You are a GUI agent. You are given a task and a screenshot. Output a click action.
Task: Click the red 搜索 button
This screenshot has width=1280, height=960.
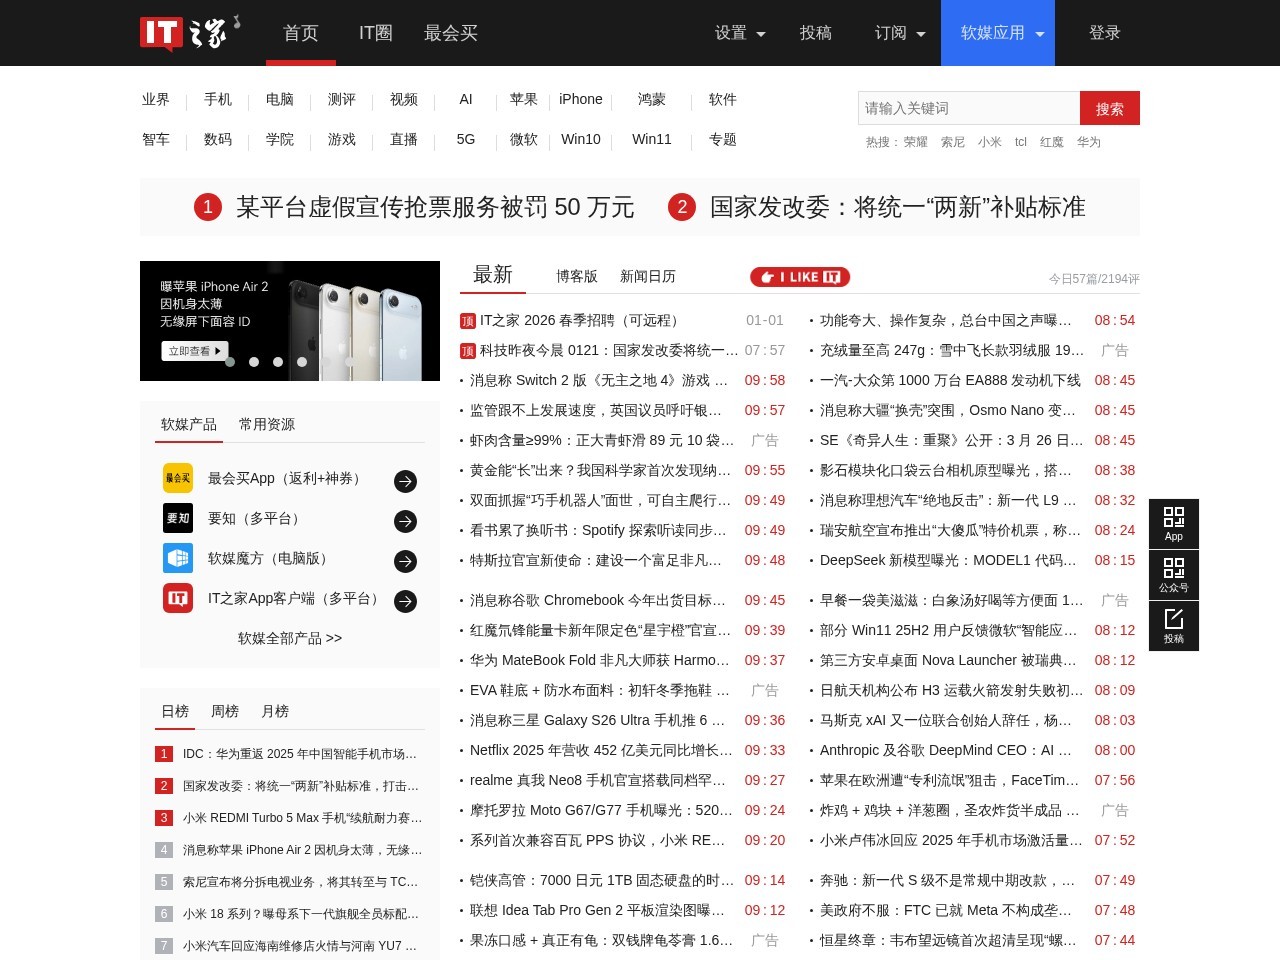pos(1109,108)
